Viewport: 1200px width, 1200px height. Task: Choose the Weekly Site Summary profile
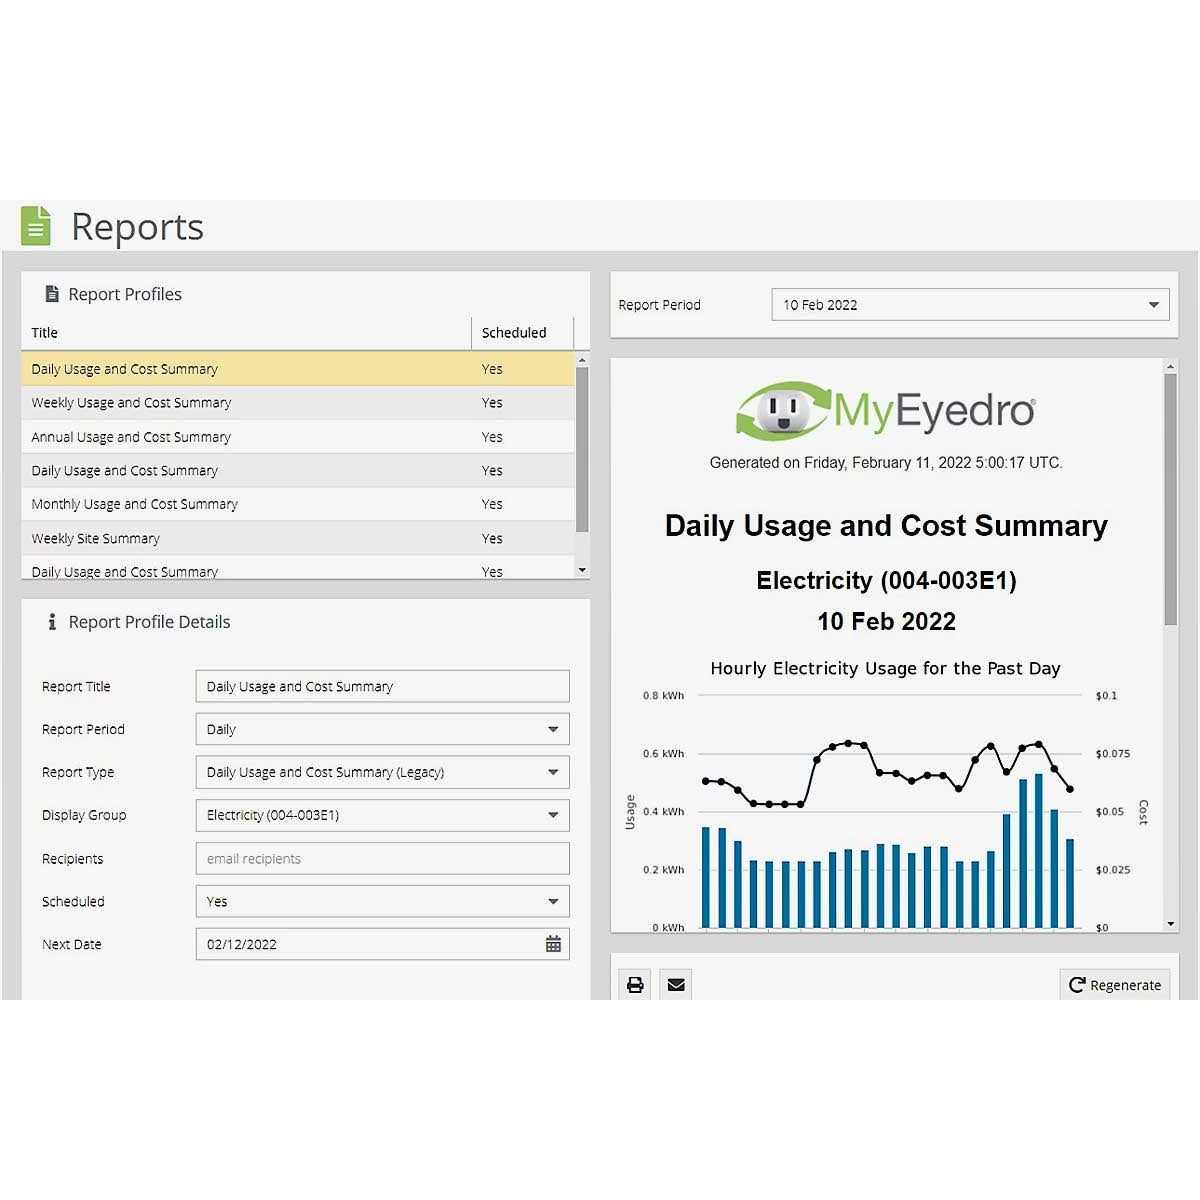click(x=95, y=538)
